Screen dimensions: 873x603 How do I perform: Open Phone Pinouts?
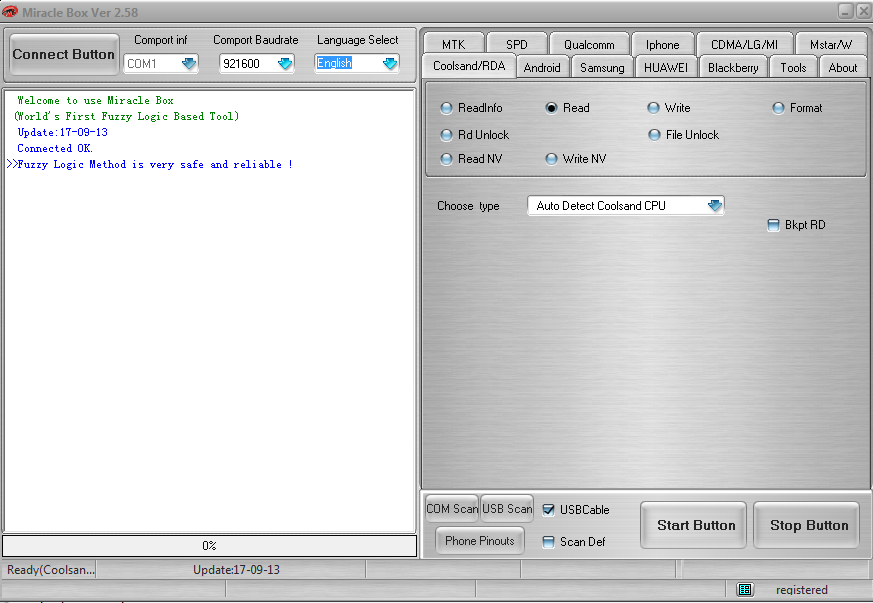pyautogui.click(x=479, y=541)
